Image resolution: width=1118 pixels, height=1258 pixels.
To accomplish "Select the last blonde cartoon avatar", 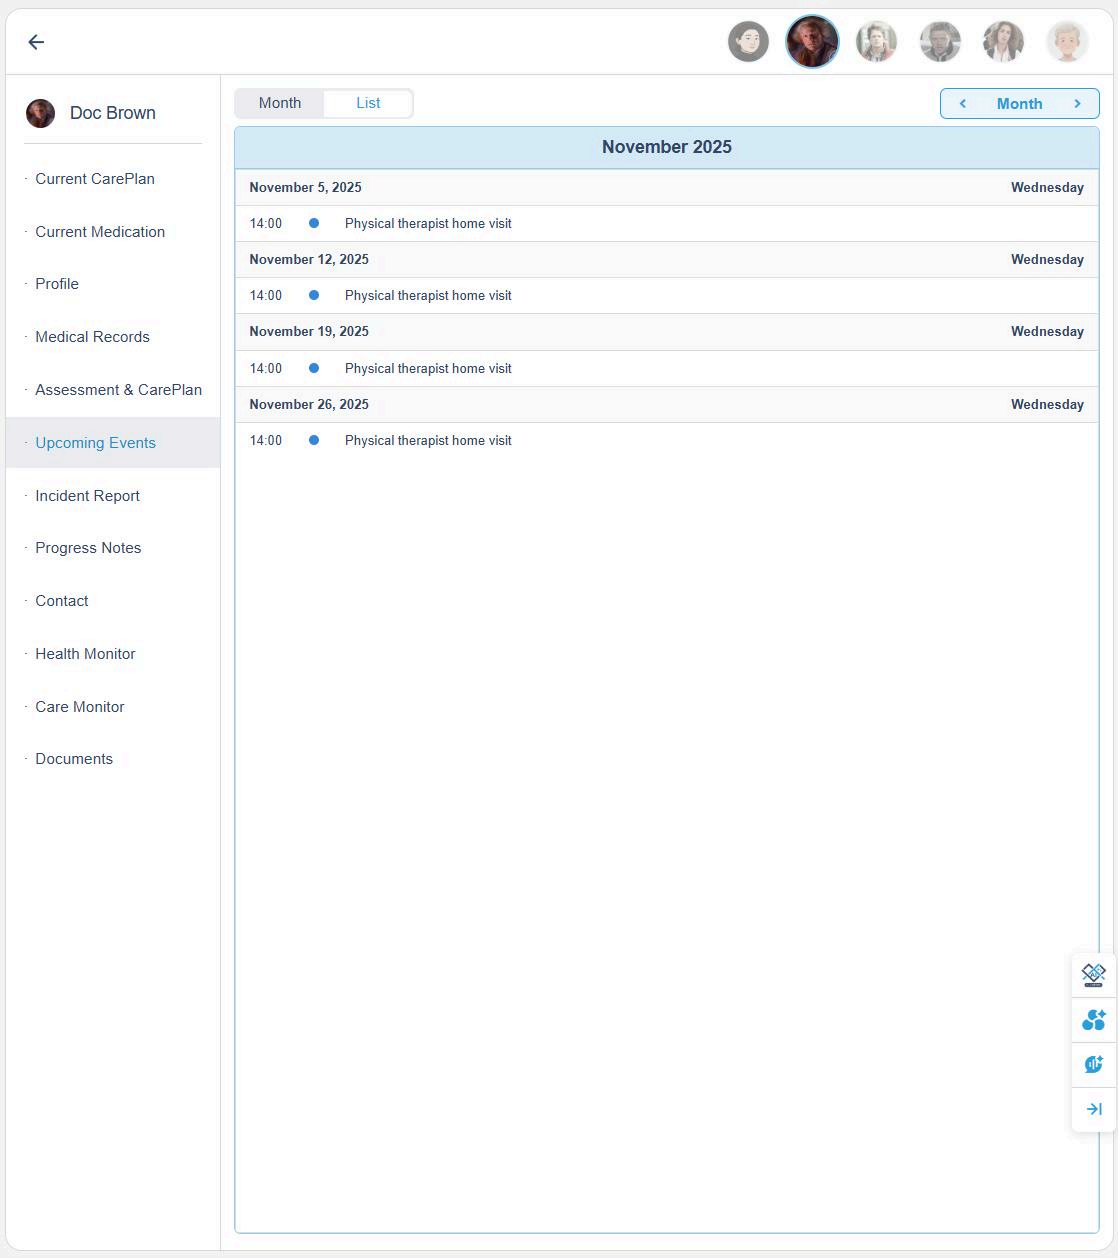I will (x=1067, y=42).
